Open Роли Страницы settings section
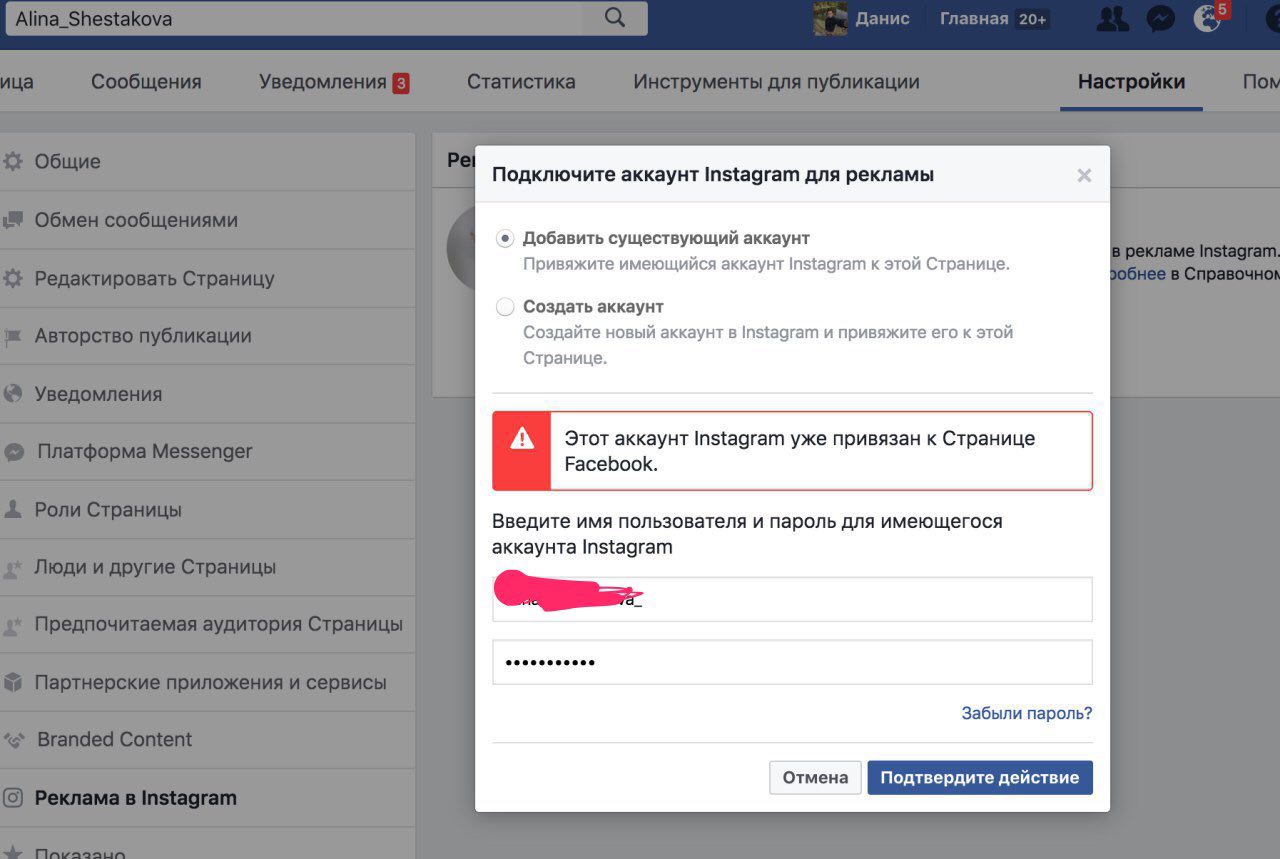The image size is (1280, 859). point(207,510)
